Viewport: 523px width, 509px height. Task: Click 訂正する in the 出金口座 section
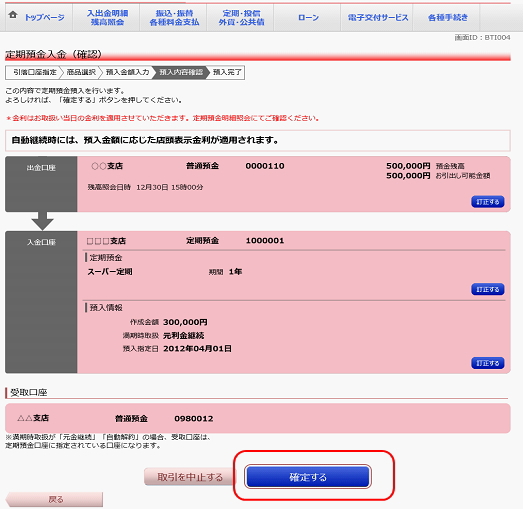(487, 202)
